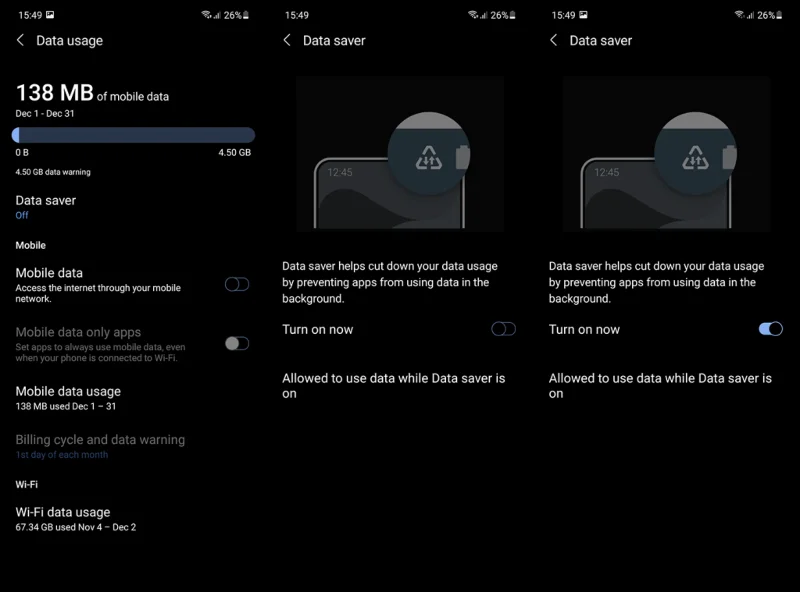The width and height of the screenshot is (800, 592).
Task: Tap data saver symbol in middle screen illustration
Action: click(x=429, y=158)
